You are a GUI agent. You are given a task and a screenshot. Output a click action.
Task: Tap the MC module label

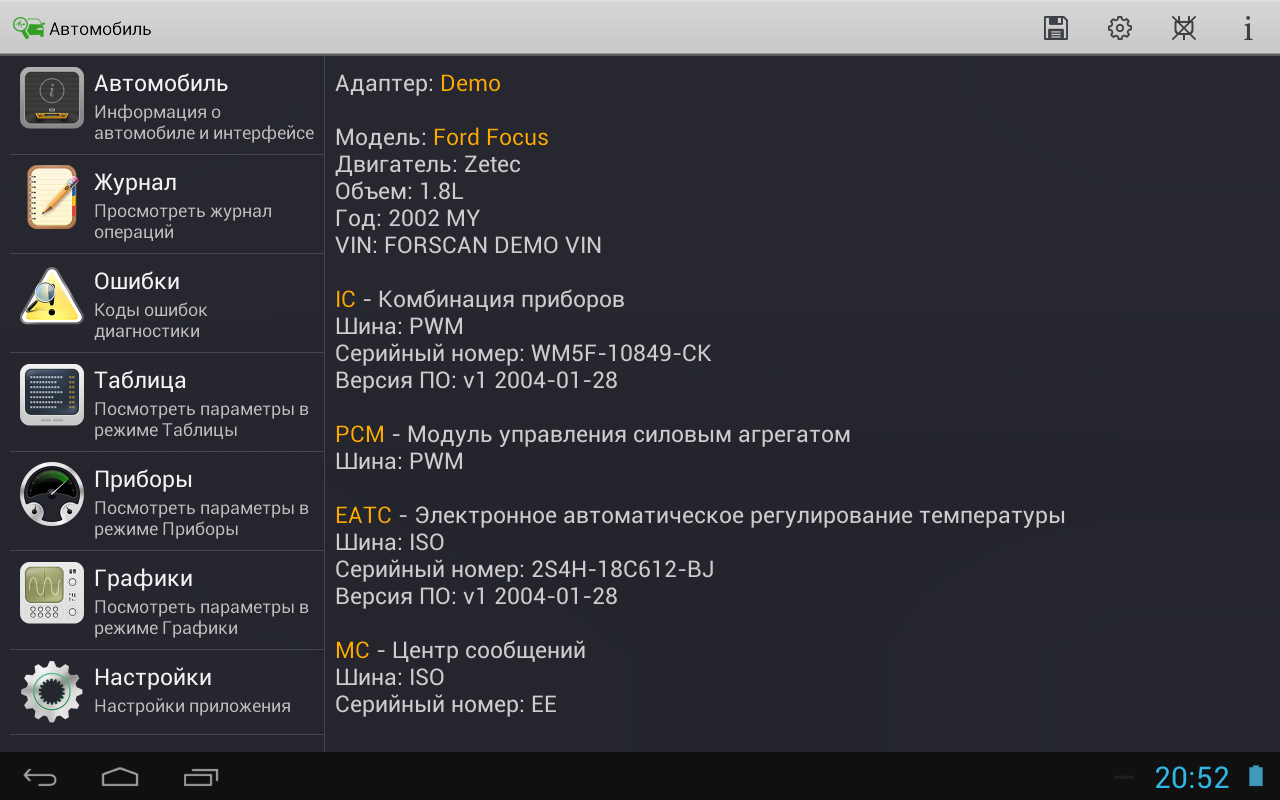[x=352, y=650]
